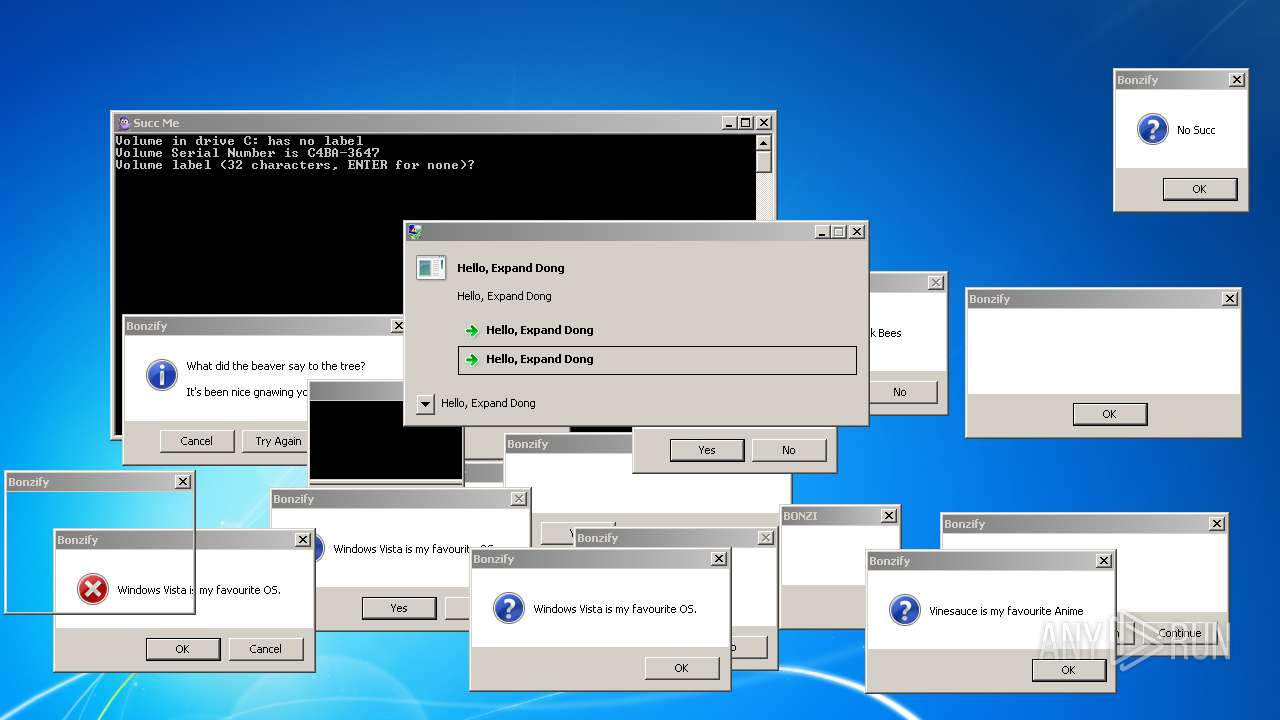Click OK in the No Succ dialog
The width and height of the screenshot is (1280, 720).
point(1199,189)
